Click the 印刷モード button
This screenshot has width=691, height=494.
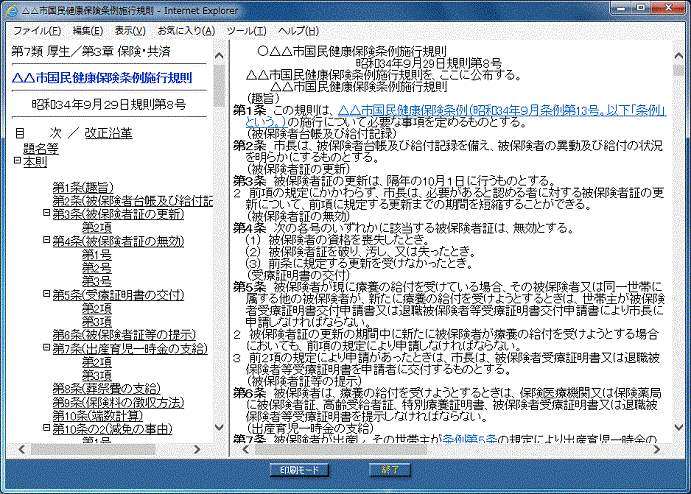coord(300,468)
